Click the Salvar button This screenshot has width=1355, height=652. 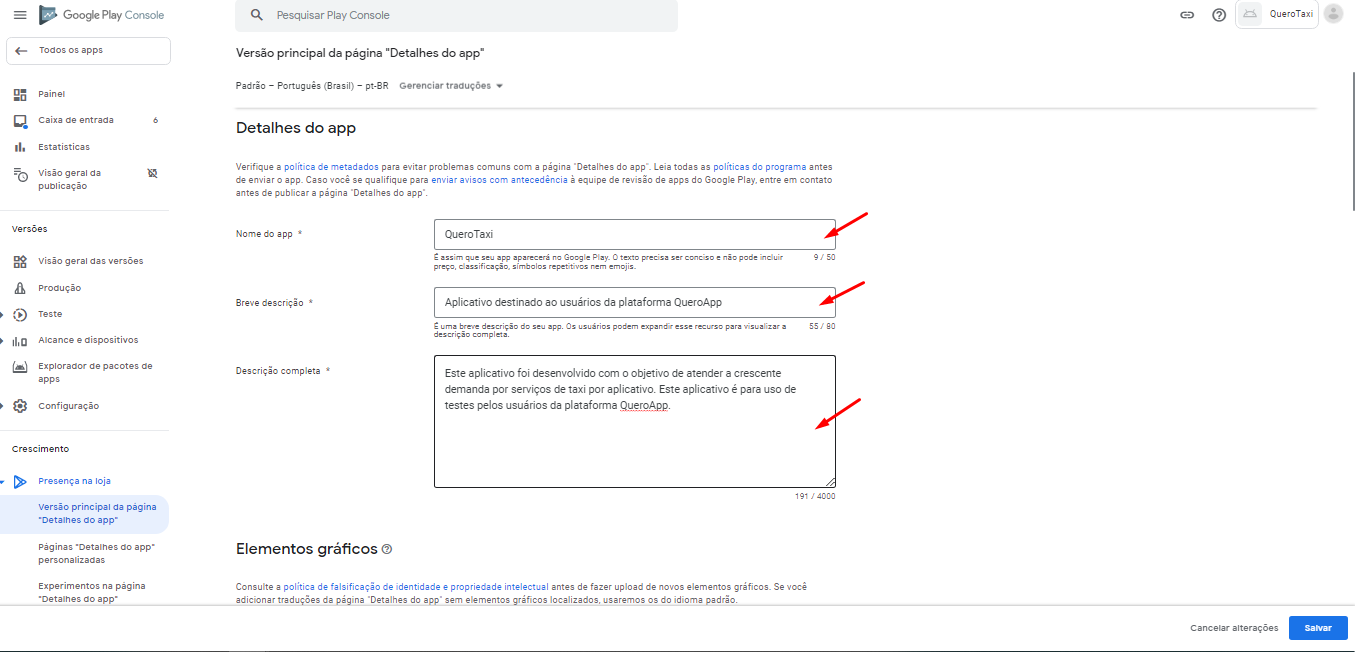pos(1318,628)
